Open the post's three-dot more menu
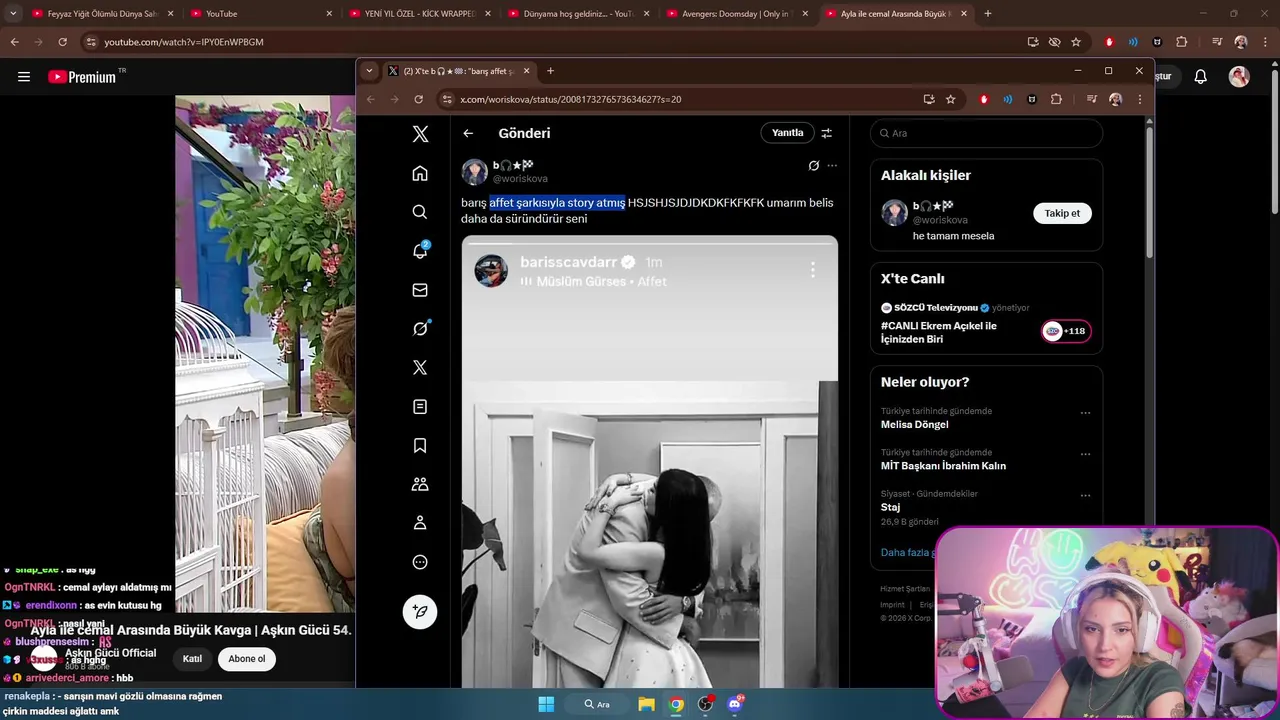The image size is (1280, 720). pyautogui.click(x=832, y=166)
